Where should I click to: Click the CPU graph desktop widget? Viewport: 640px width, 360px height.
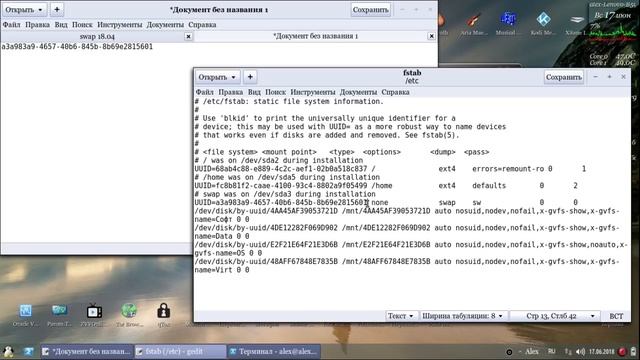click(x=612, y=34)
